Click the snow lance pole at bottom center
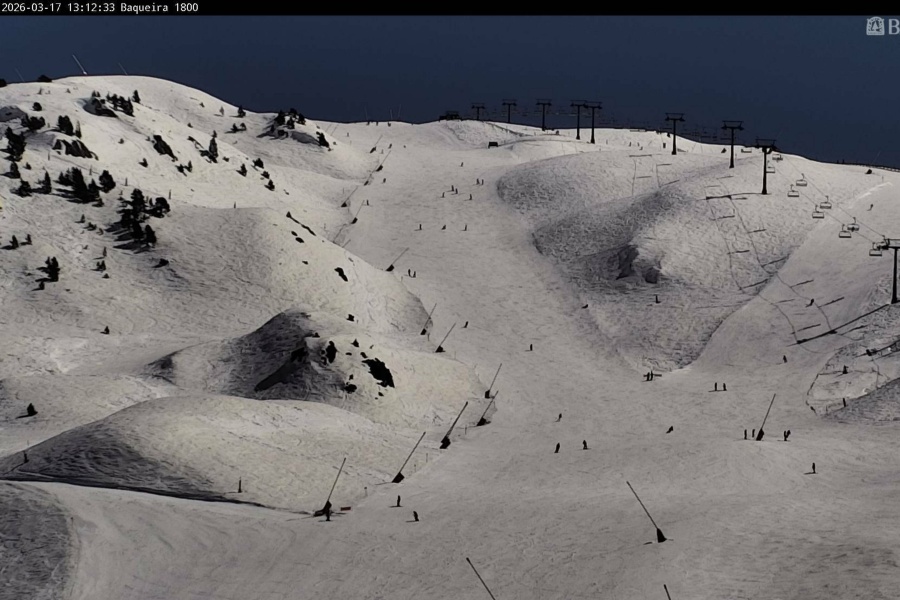Viewport: 900px width, 600px height. pos(480,578)
